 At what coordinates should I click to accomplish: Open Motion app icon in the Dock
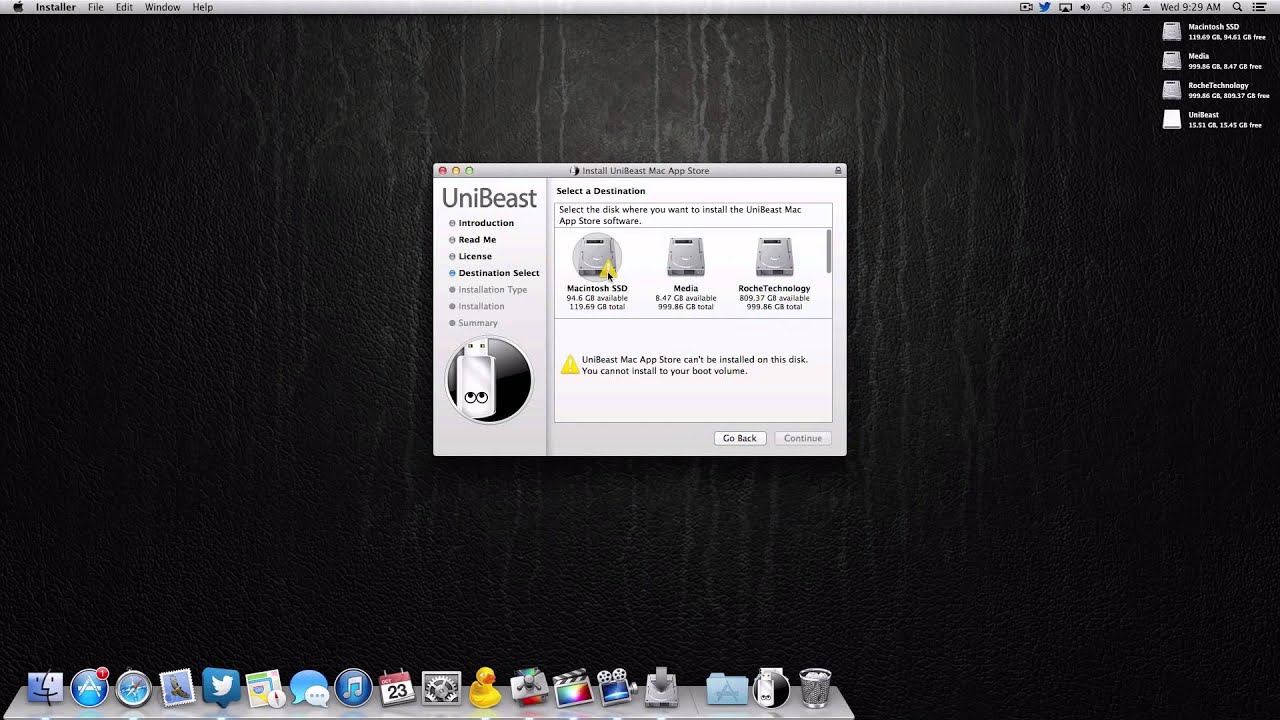pyautogui.click(x=529, y=688)
